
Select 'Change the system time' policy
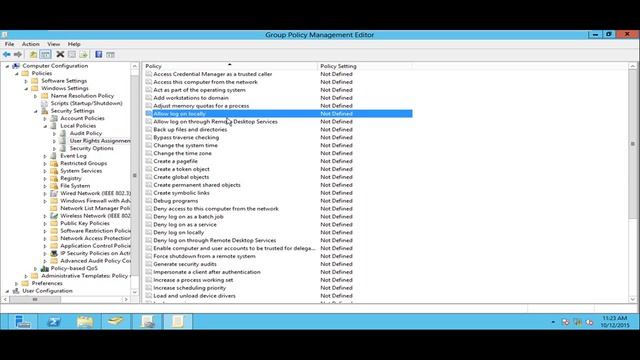pyautogui.click(x=185, y=145)
